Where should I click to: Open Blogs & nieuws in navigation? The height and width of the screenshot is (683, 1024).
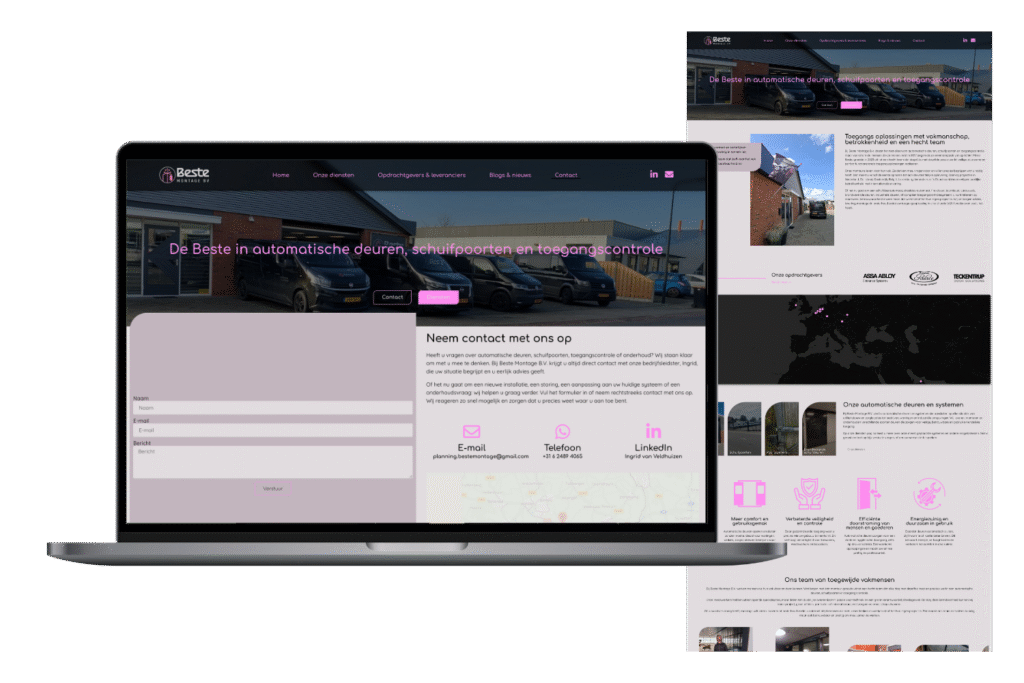510,175
